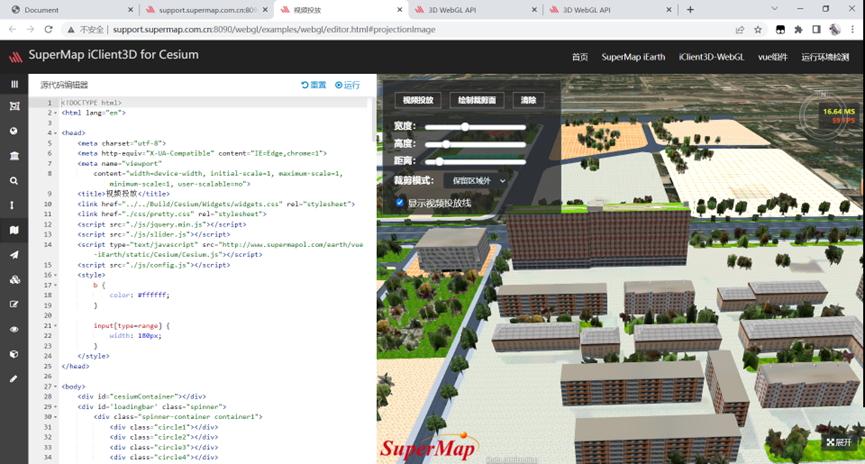Image resolution: width=865 pixels, height=464 pixels.
Task: Open the stacked cubes icon category
Action: 14,280
